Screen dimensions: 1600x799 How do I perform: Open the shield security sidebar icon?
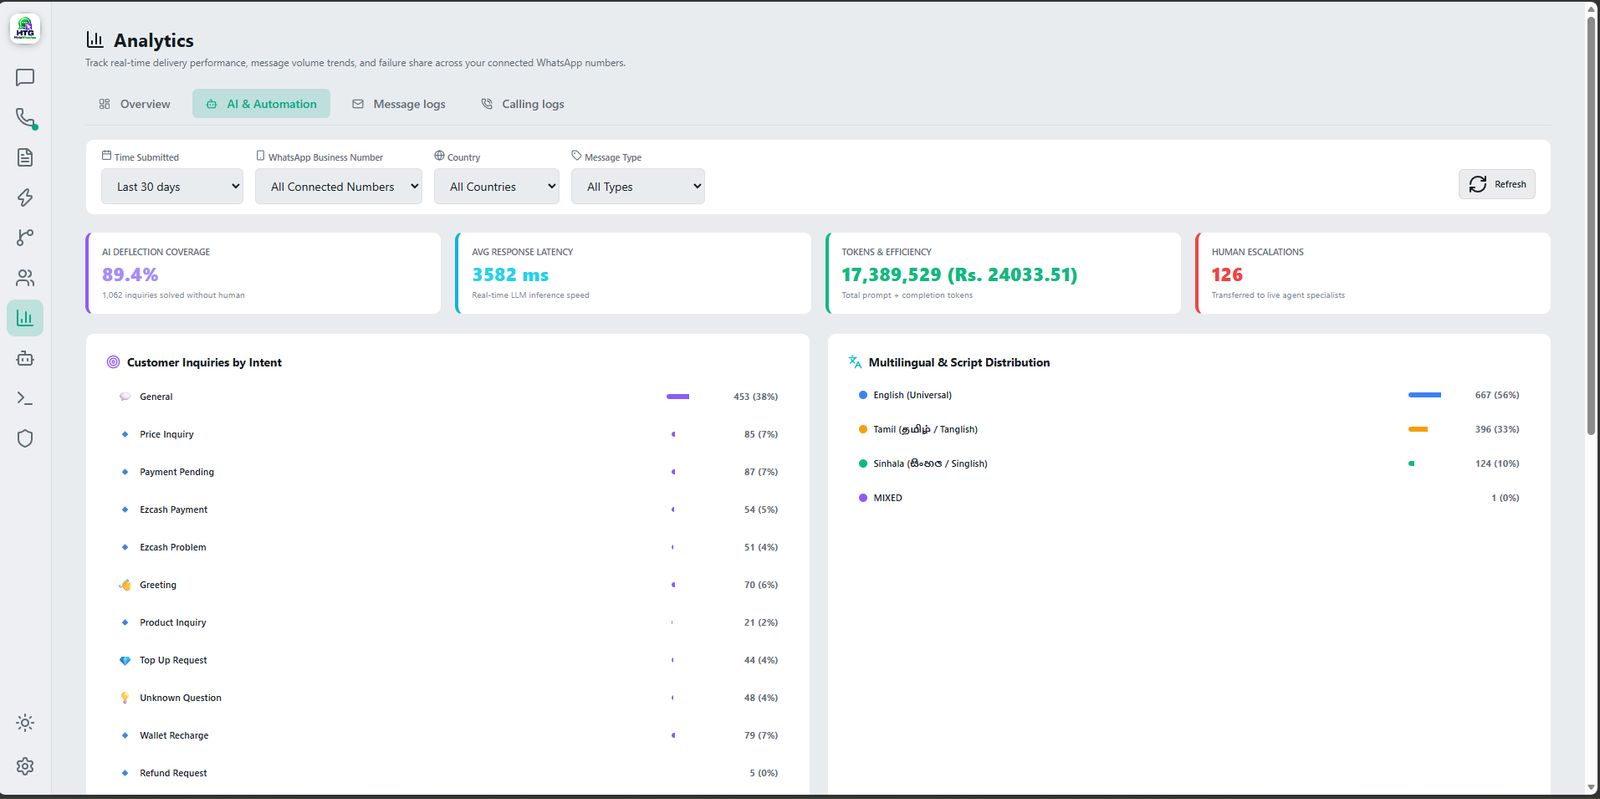point(25,438)
